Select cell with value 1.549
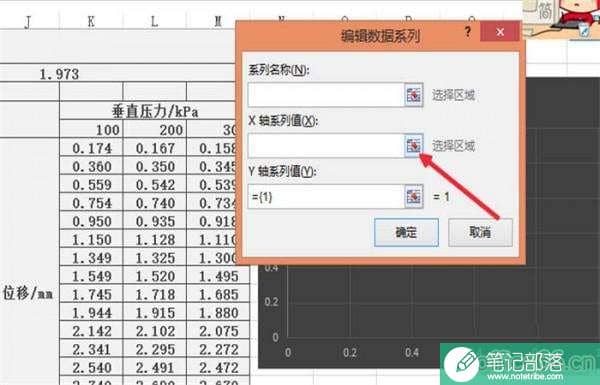 [x=91, y=276]
